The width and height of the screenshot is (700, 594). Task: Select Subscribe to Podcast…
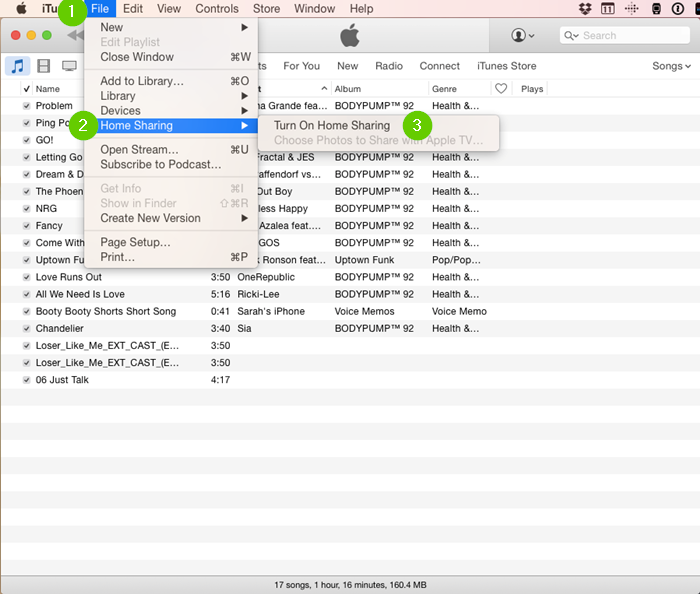click(x=171, y=164)
